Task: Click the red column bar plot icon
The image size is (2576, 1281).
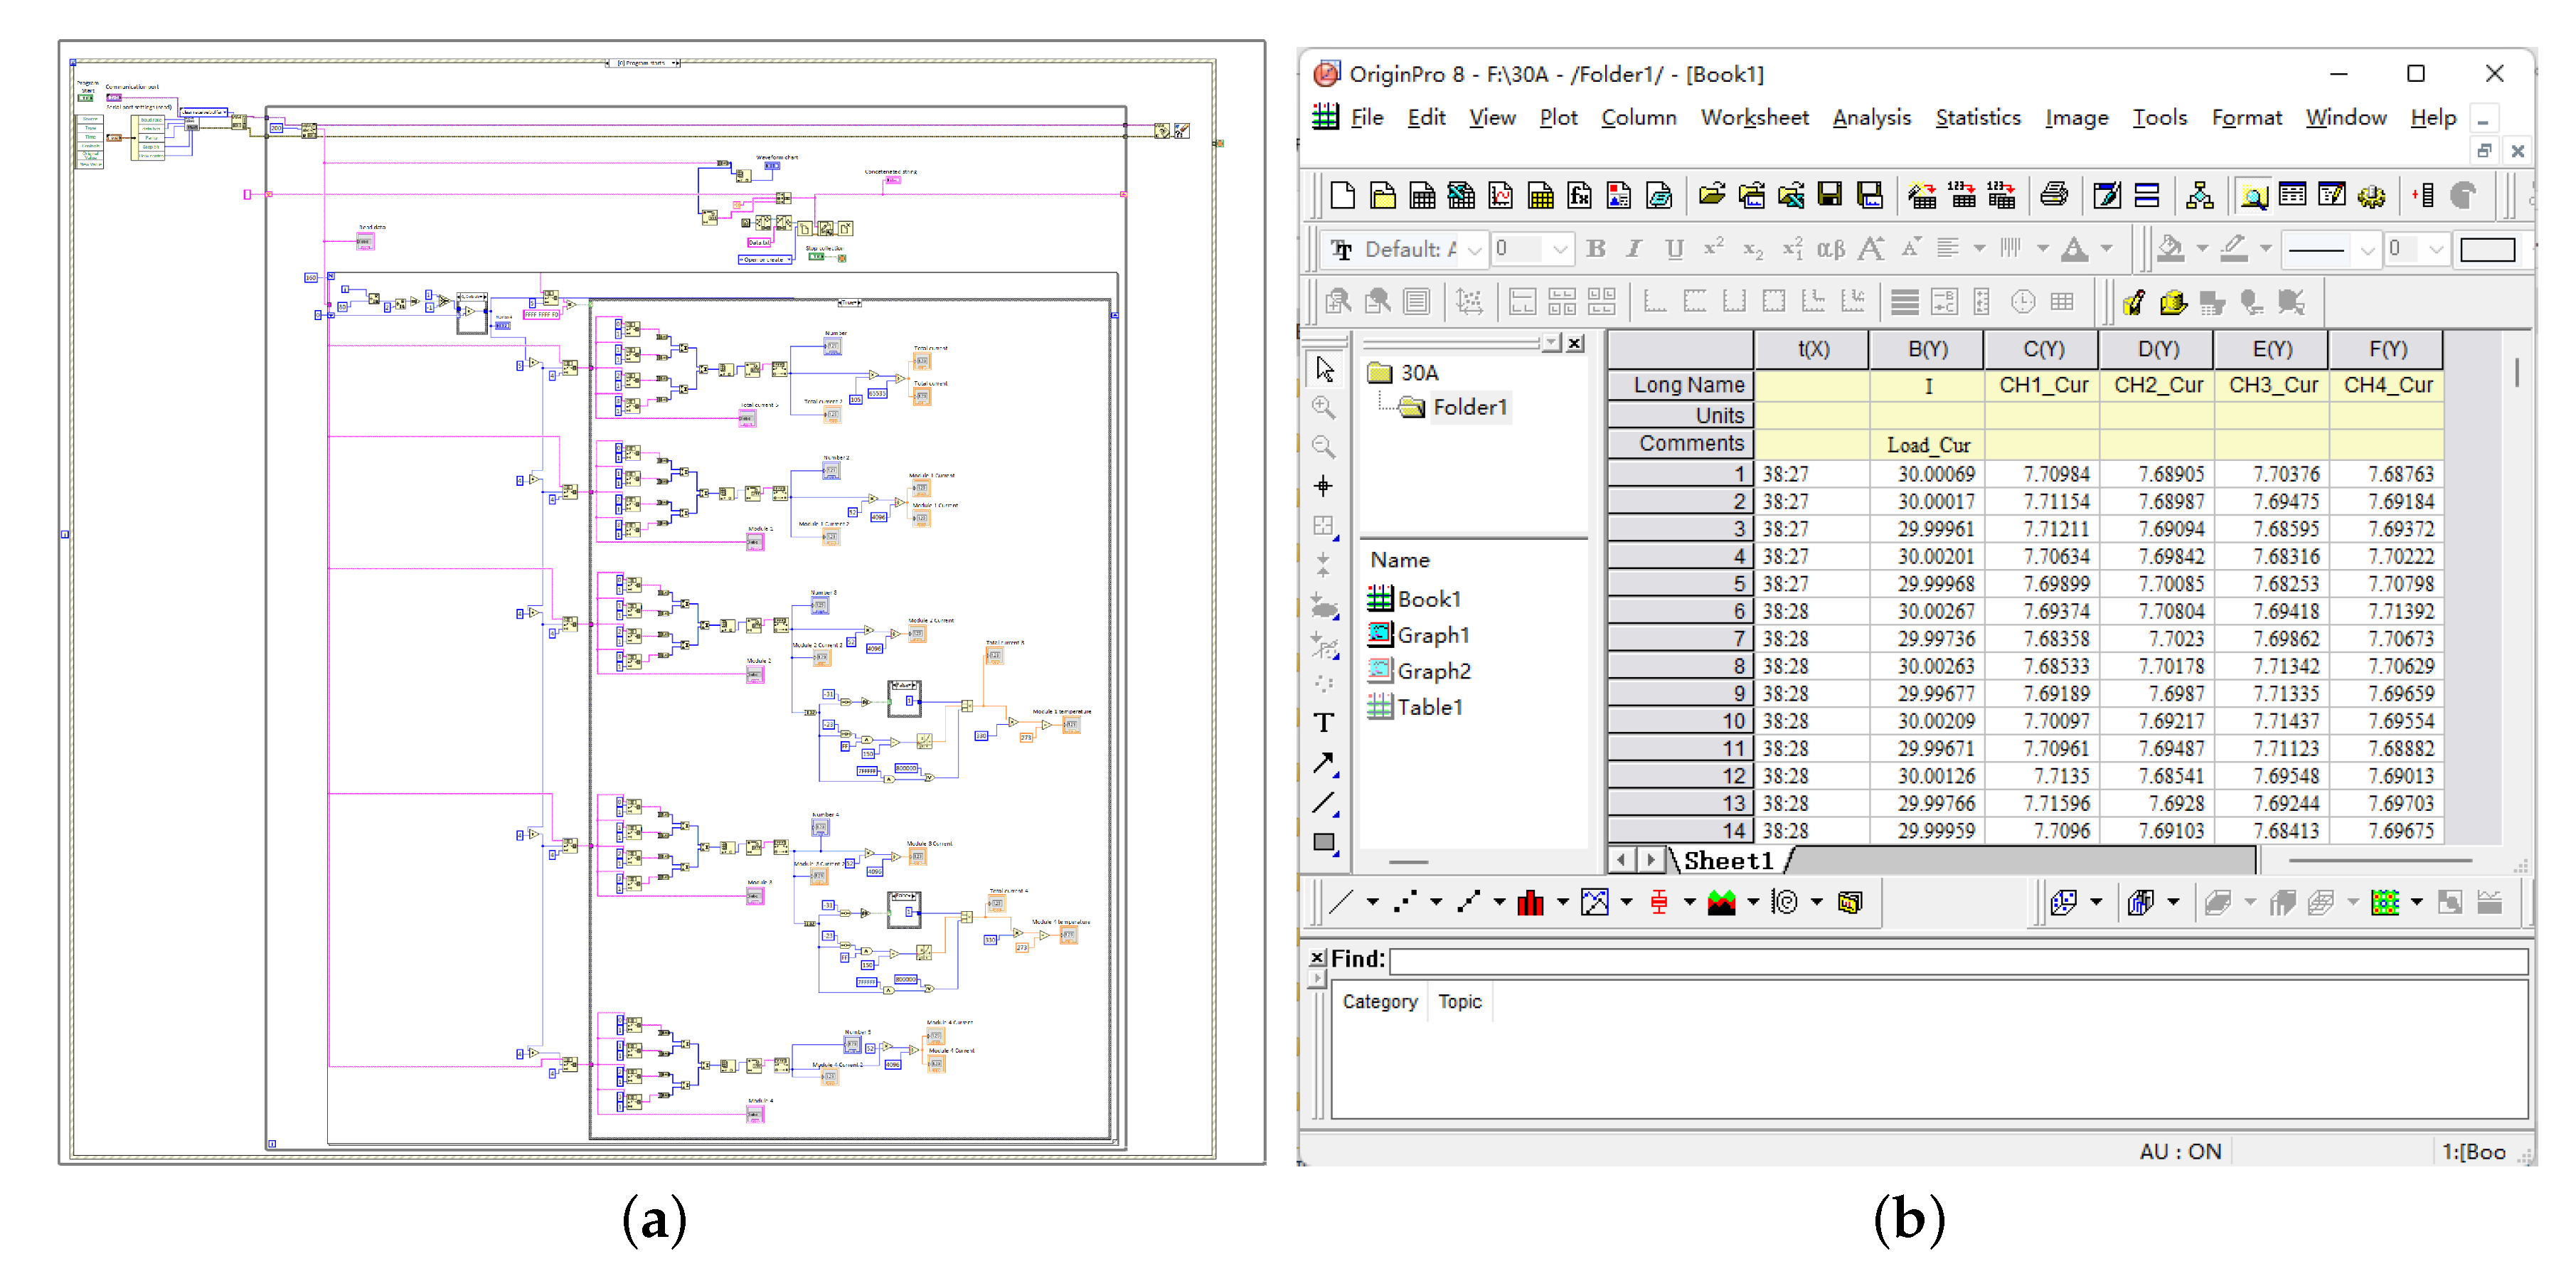Action: [1530, 903]
